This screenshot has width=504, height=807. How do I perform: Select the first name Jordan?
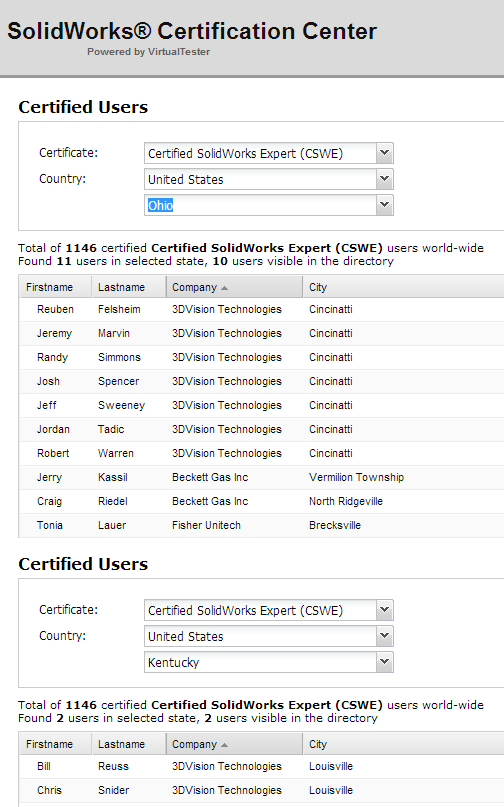pyautogui.click(x=53, y=429)
